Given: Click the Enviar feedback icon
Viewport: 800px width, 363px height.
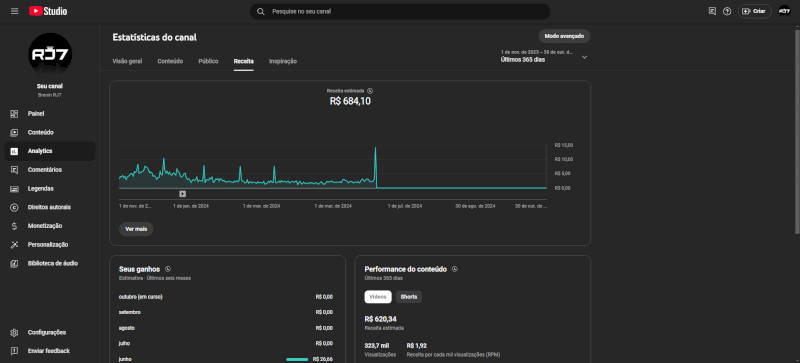Looking at the screenshot, I should click(x=14, y=351).
